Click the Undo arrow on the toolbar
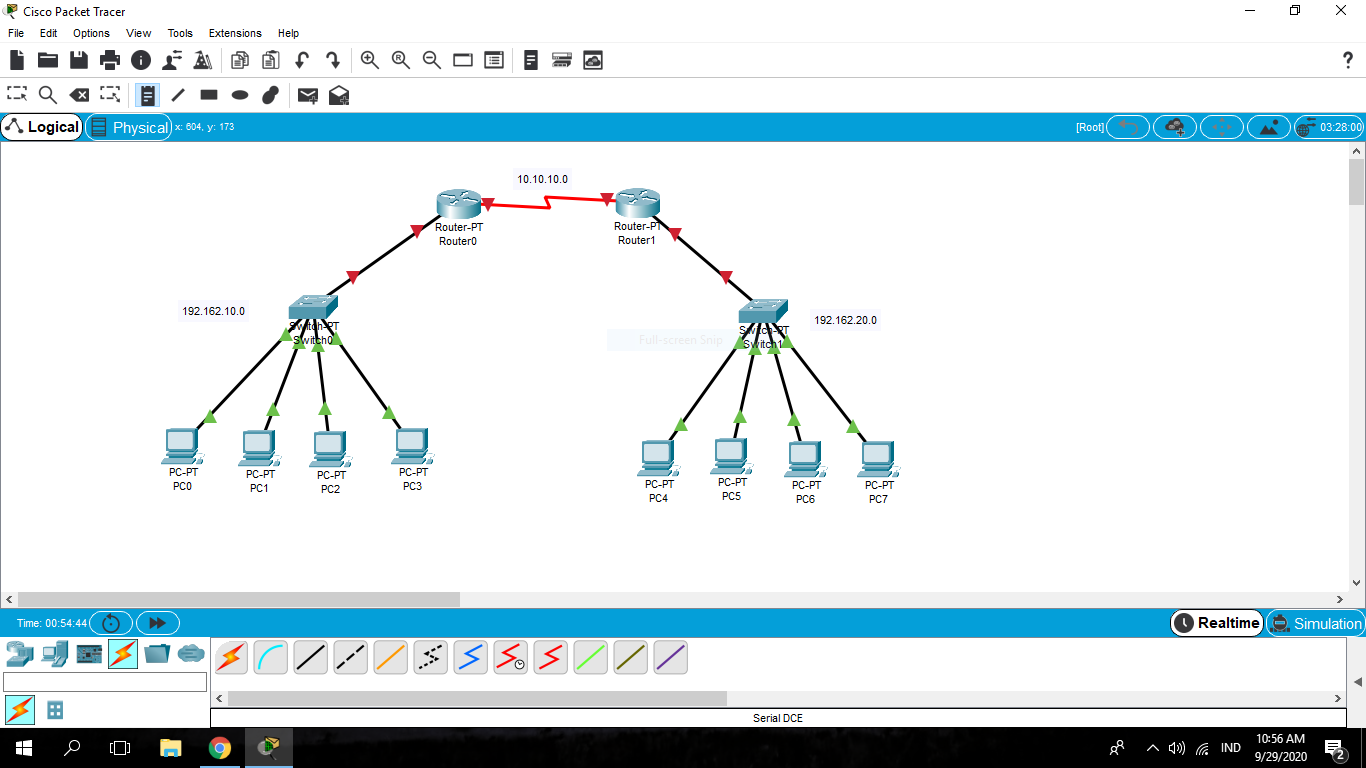Image resolution: width=1366 pixels, height=768 pixels. (x=301, y=60)
